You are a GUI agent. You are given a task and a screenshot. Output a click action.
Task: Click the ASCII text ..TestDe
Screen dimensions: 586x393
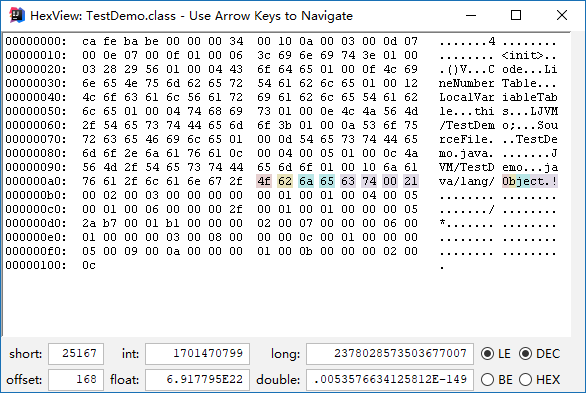pos(530,139)
